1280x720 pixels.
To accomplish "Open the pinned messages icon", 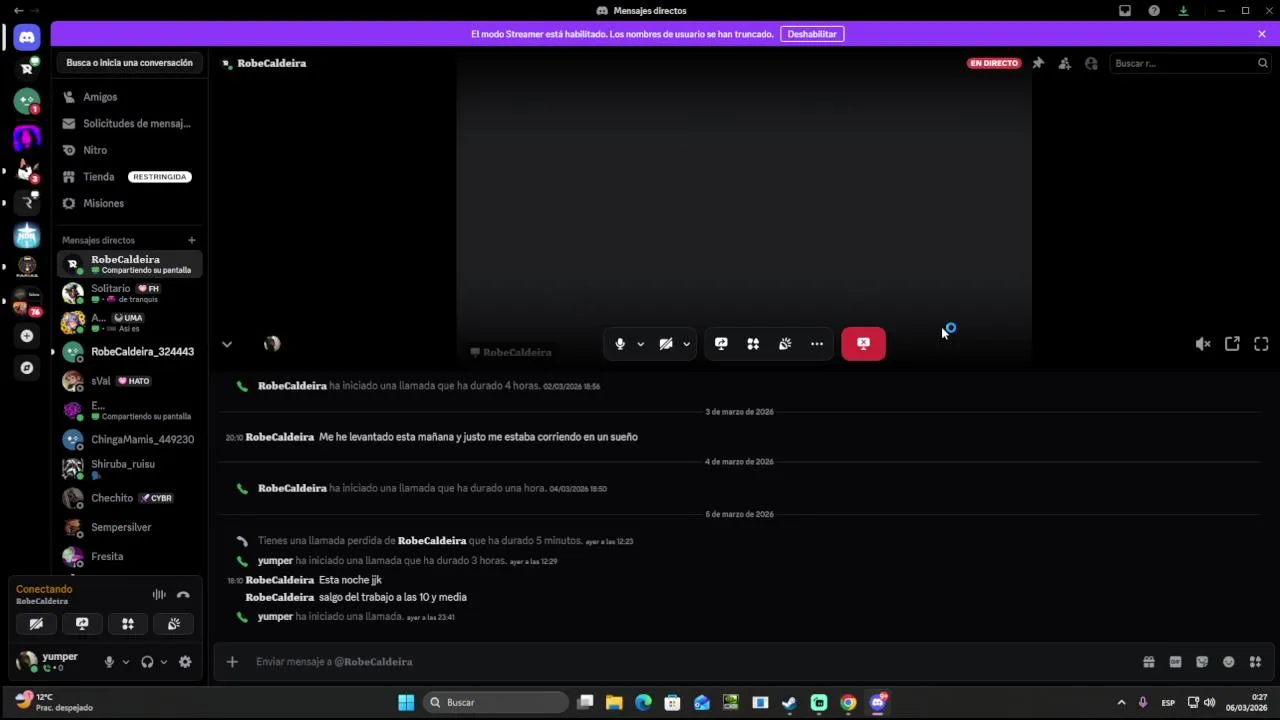I will point(1038,63).
